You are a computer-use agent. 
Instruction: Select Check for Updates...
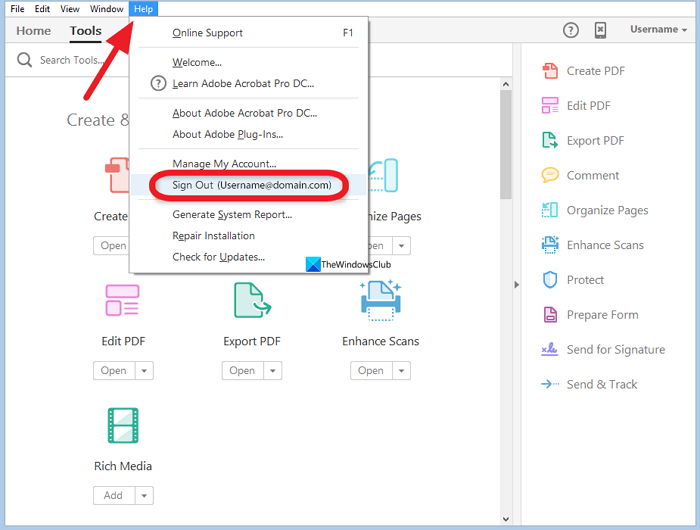pos(249,257)
